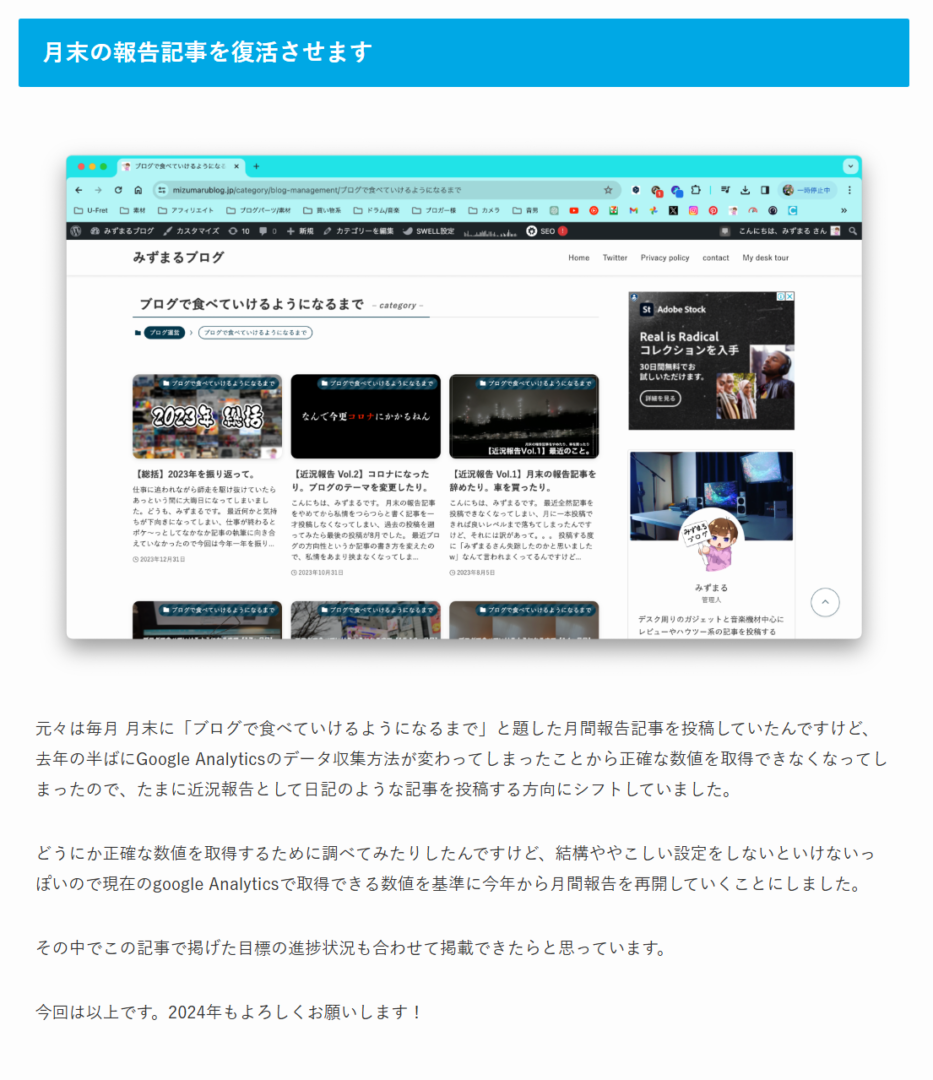
Task: Open the admin bar search magnifier icon
Action: pos(852,231)
